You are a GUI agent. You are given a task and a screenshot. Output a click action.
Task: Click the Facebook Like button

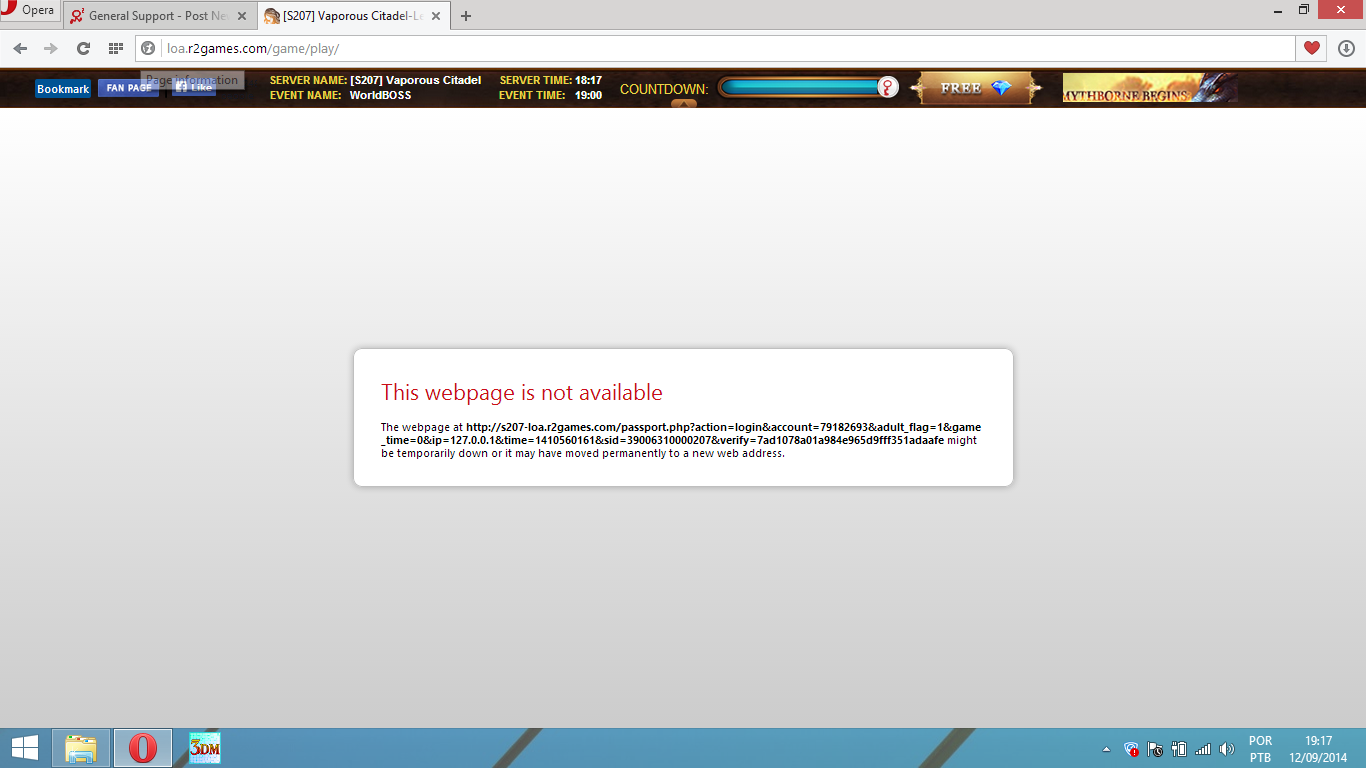[x=194, y=88]
